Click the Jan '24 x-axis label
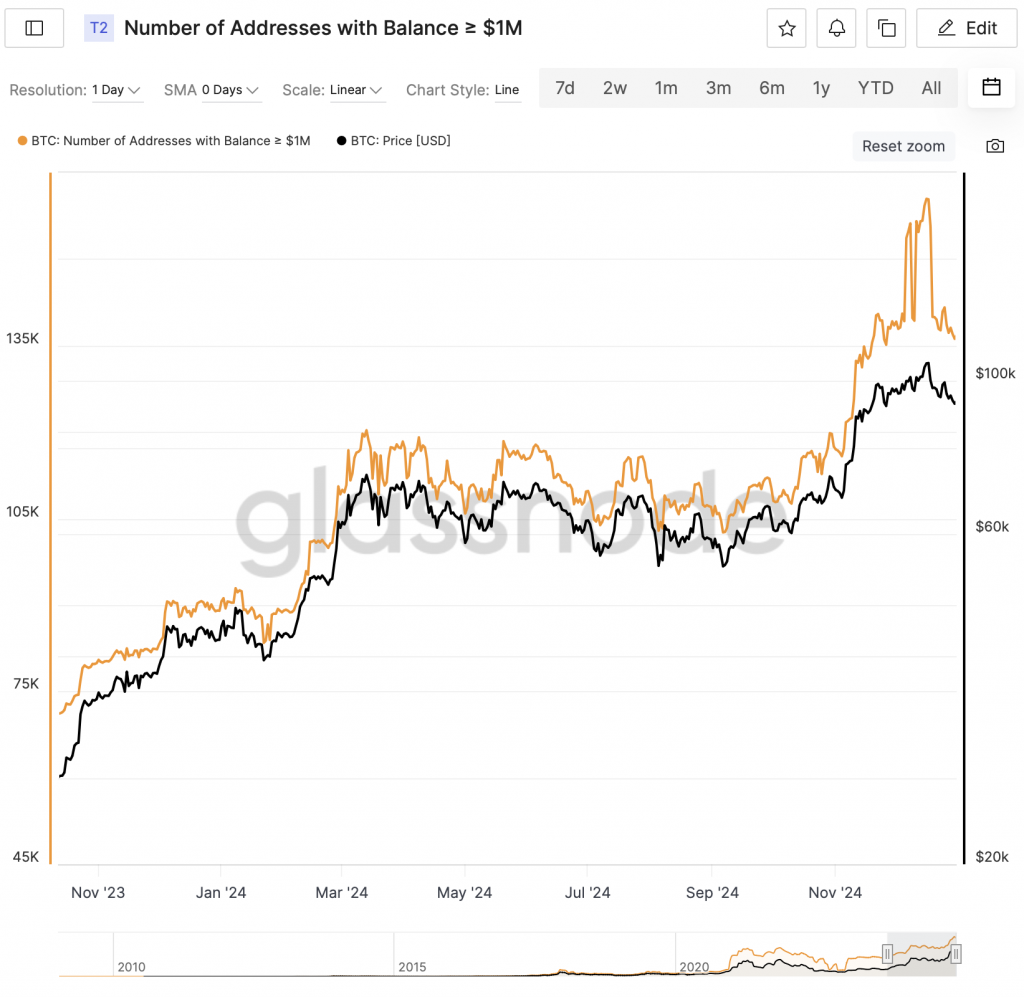This screenshot has height=997, width=1024. (x=221, y=893)
